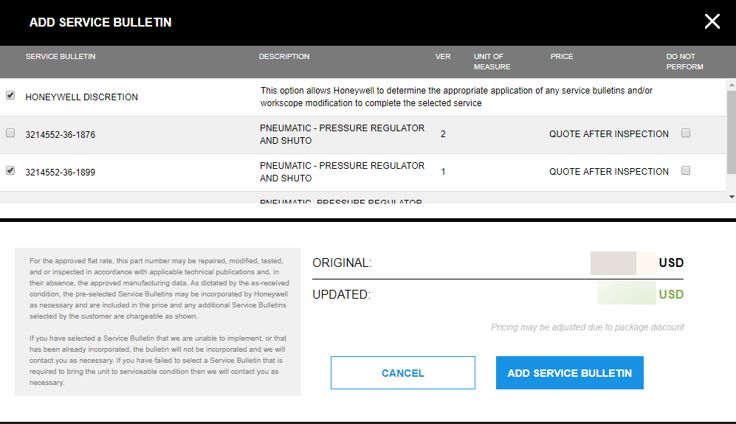Click the Description column header
This screenshot has width=736, height=424.
[x=284, y=57]
